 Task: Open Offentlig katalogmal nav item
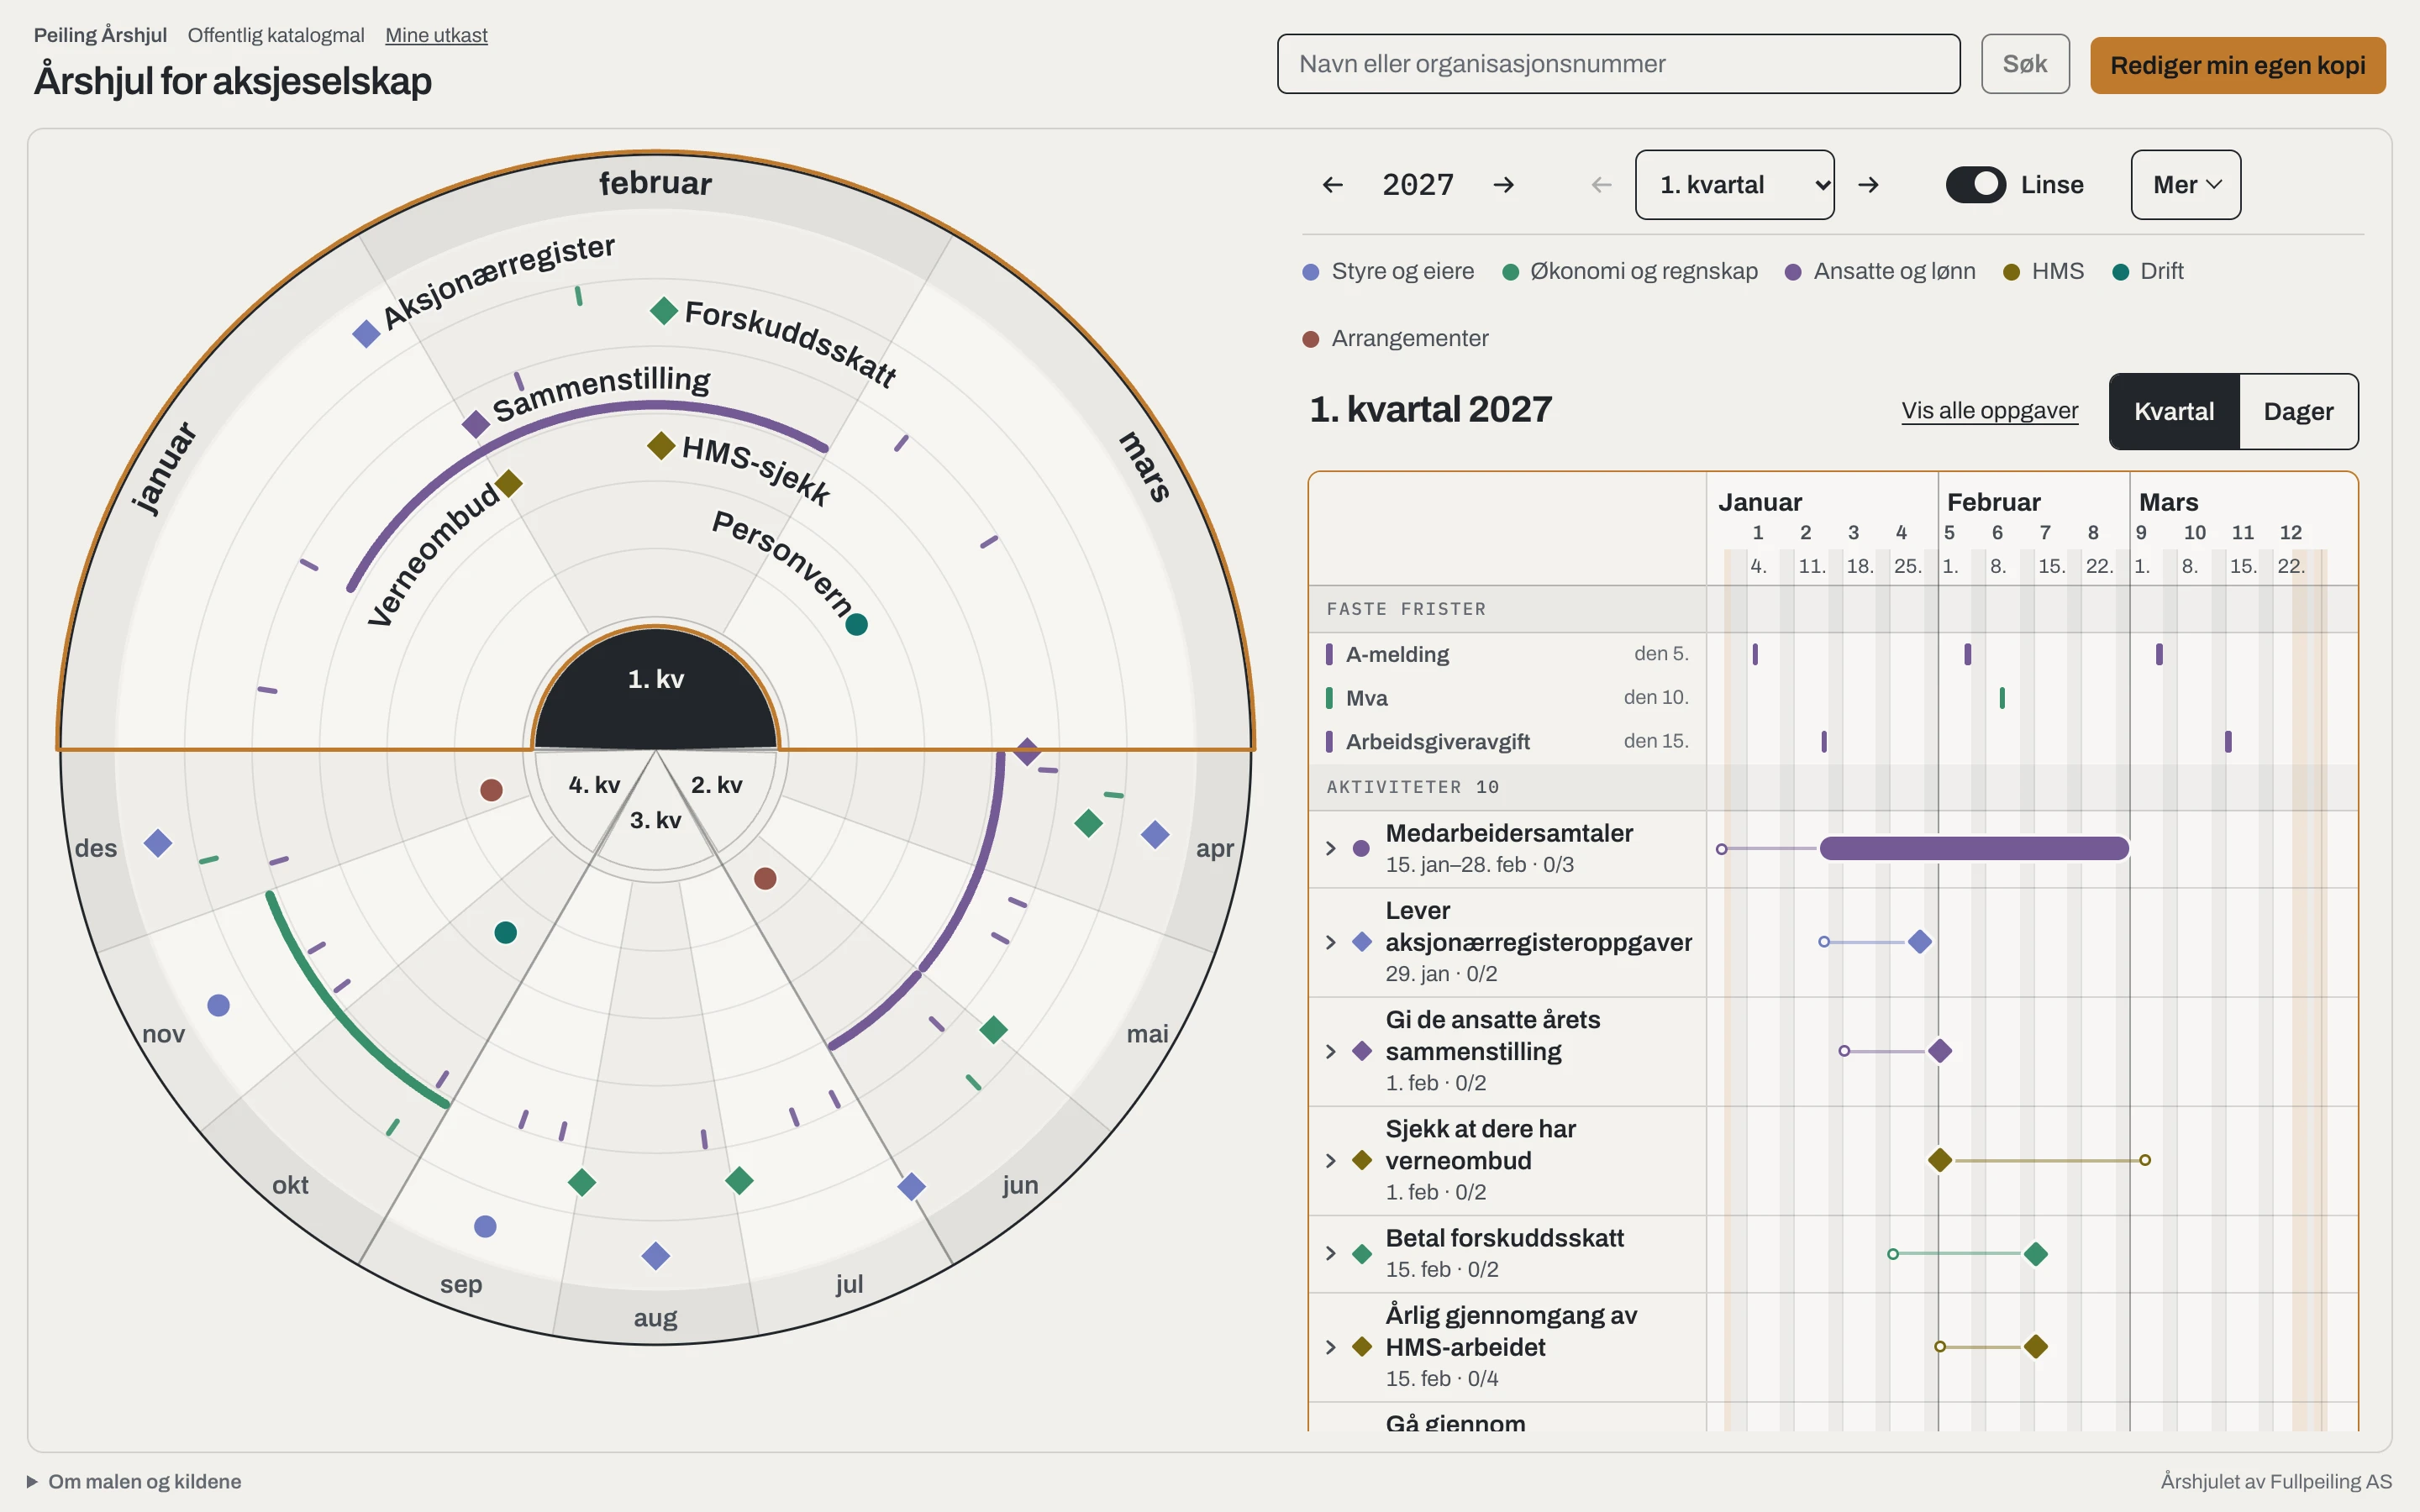point(276,35)
